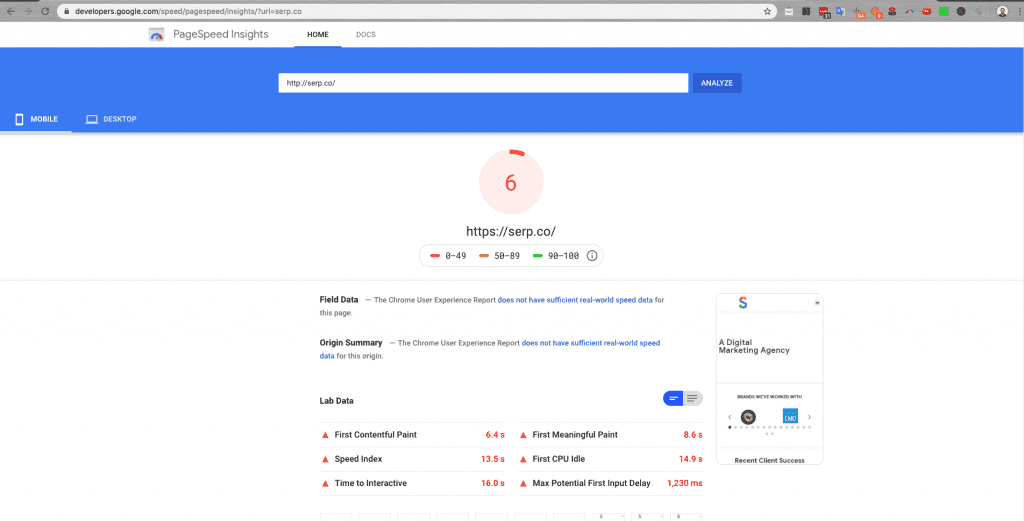The image size is (1024, 521).
Task: Click the Speed Index metric label
Action: (x=359, y=459)
